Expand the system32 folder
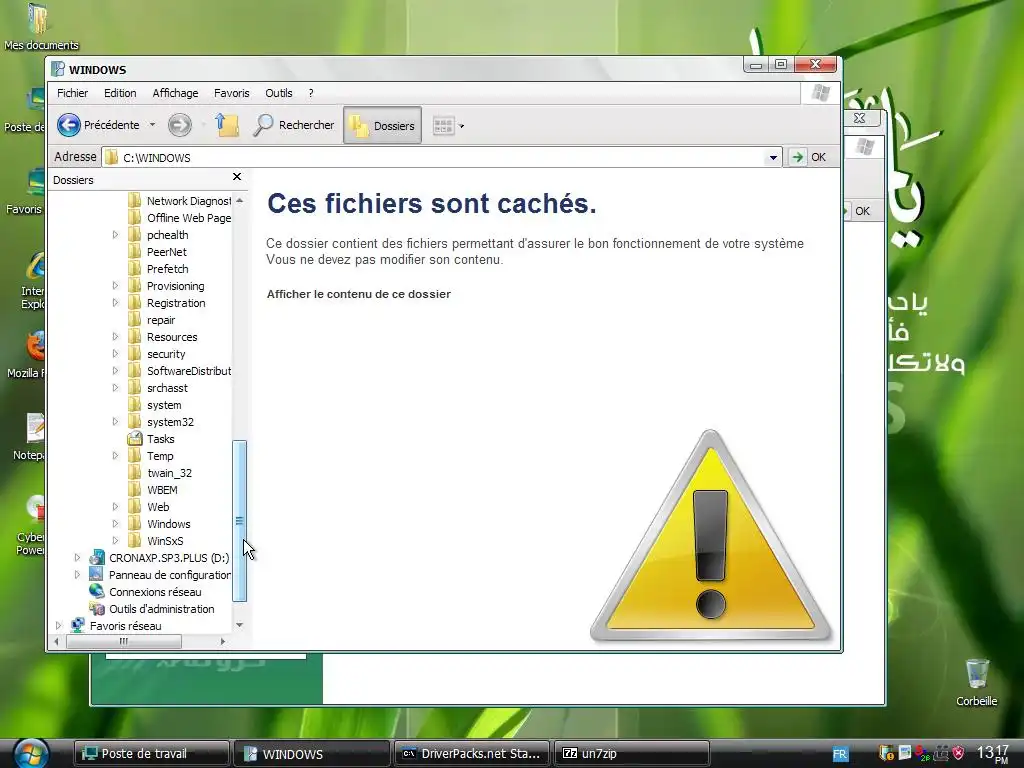The image size is (1024, 768). pos(115,421)
